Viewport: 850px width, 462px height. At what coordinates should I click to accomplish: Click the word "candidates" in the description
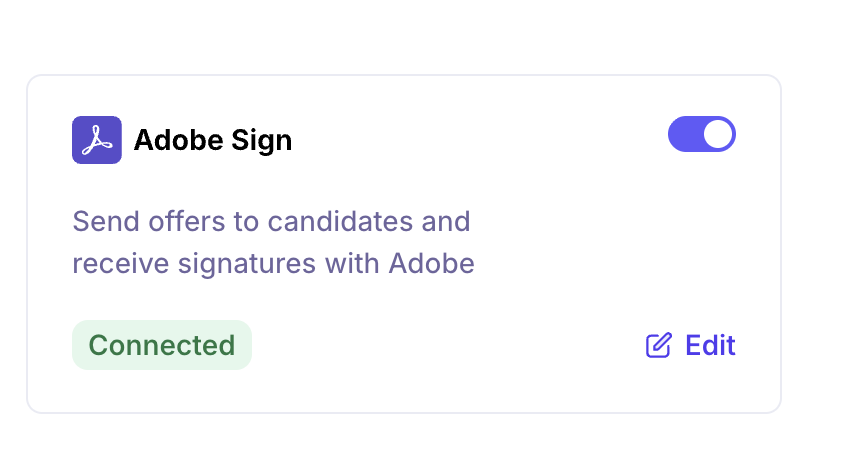pos(339,221)
